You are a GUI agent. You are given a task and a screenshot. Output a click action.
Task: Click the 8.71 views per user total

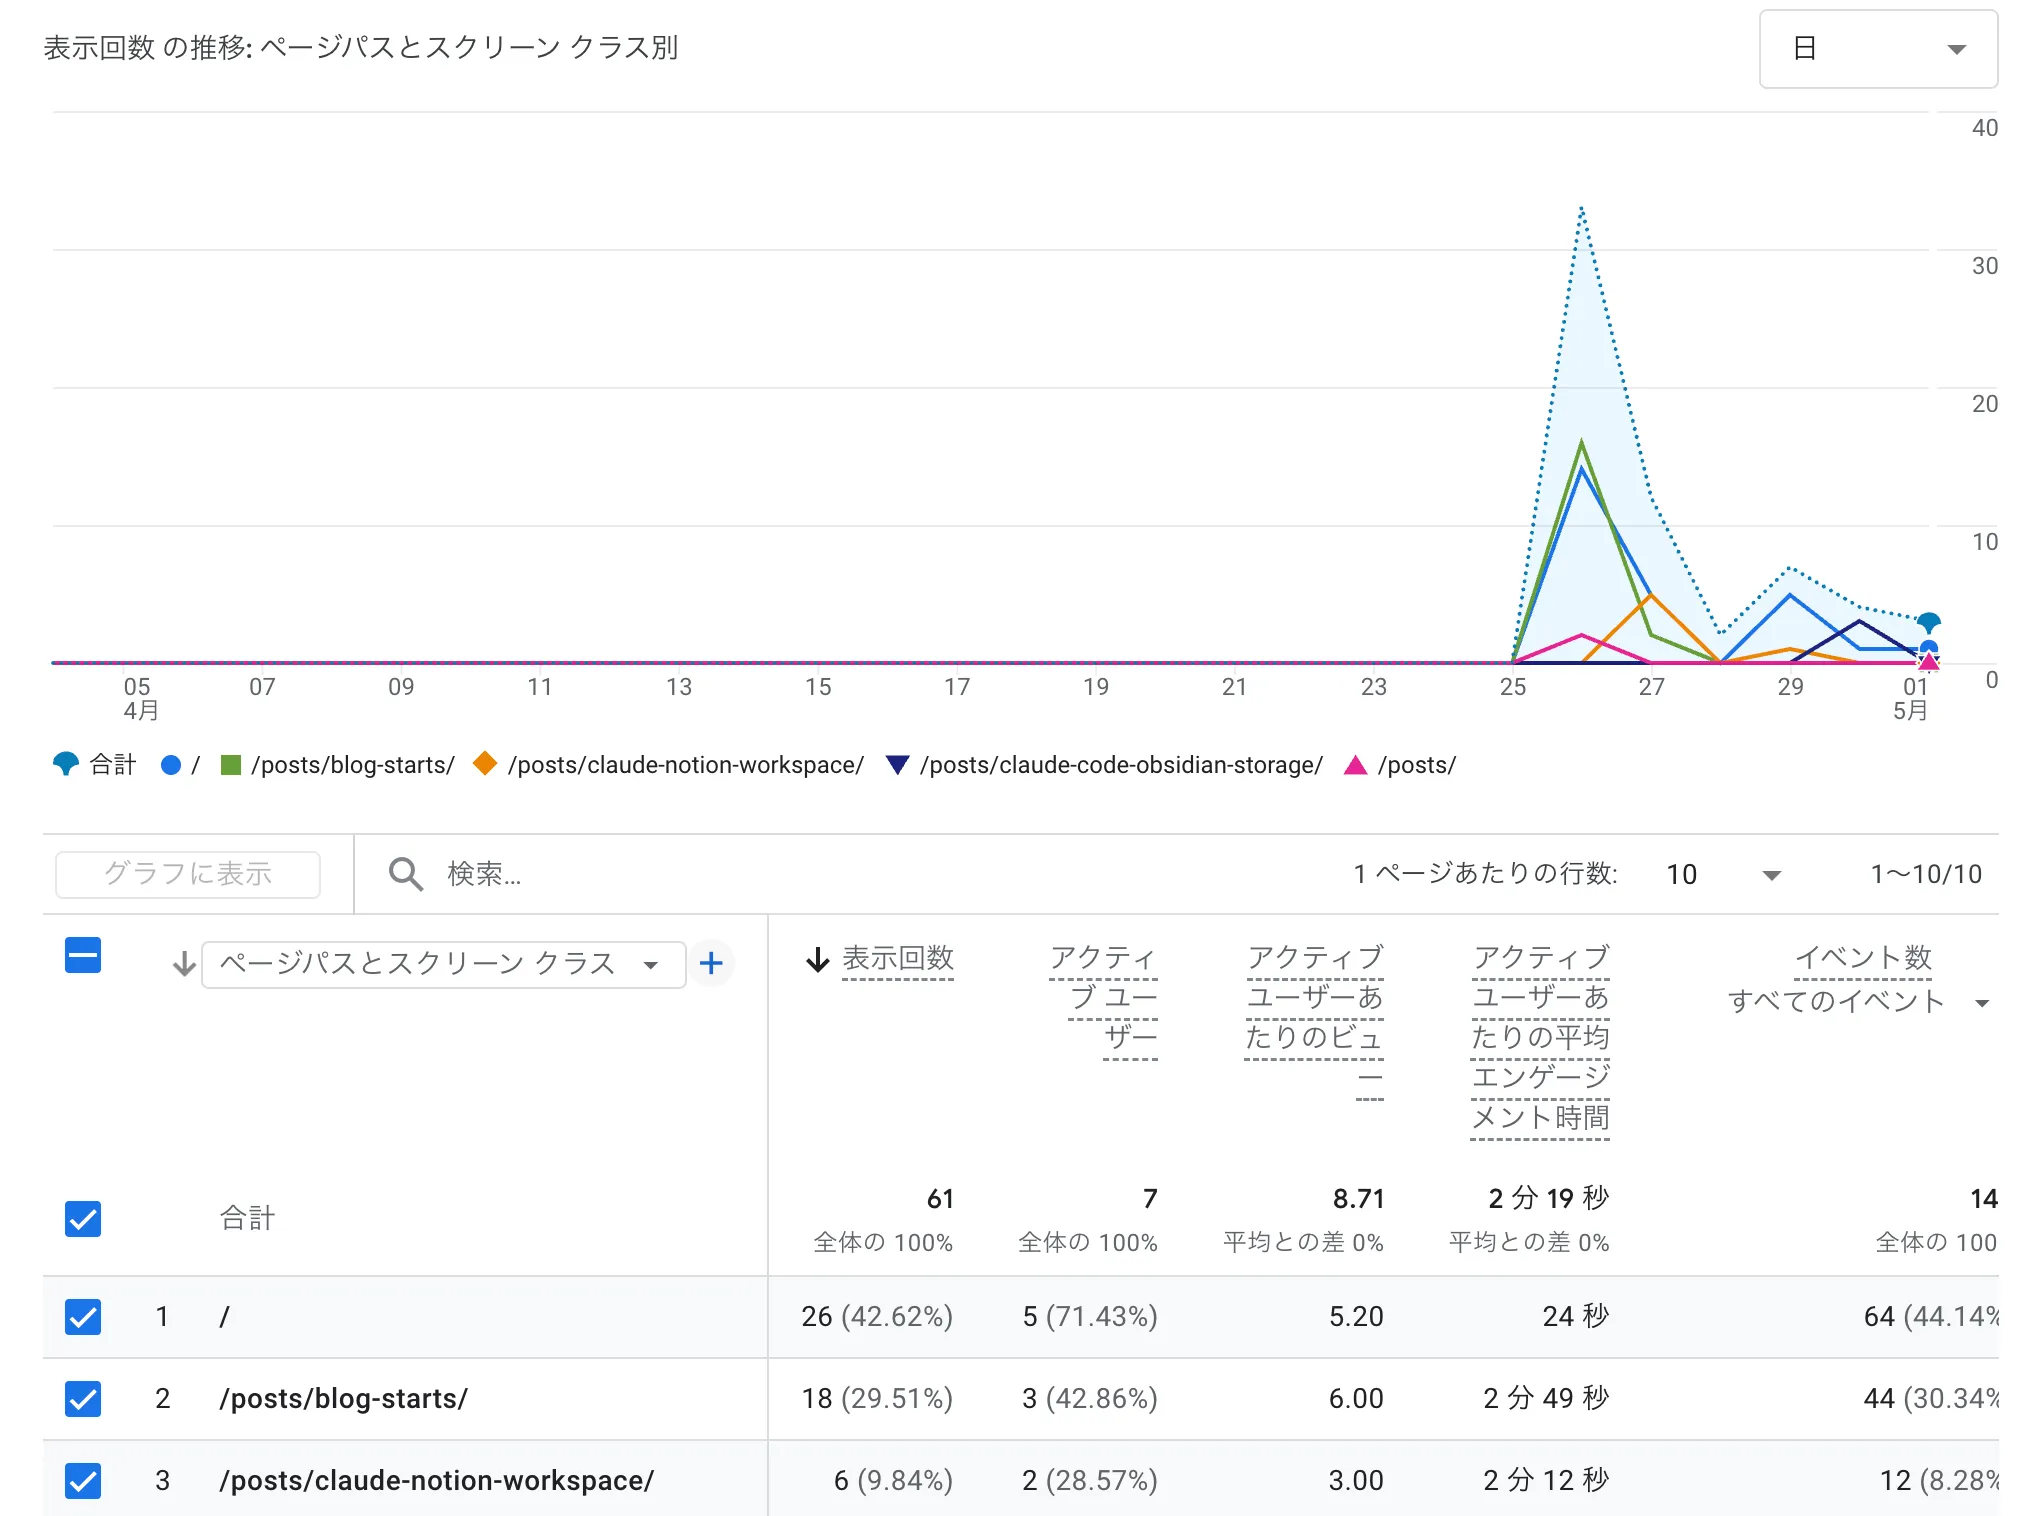click(1358, 1199)
